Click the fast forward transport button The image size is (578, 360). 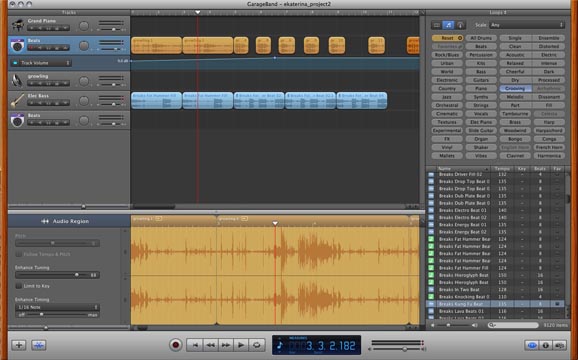[x=226, y=345]
